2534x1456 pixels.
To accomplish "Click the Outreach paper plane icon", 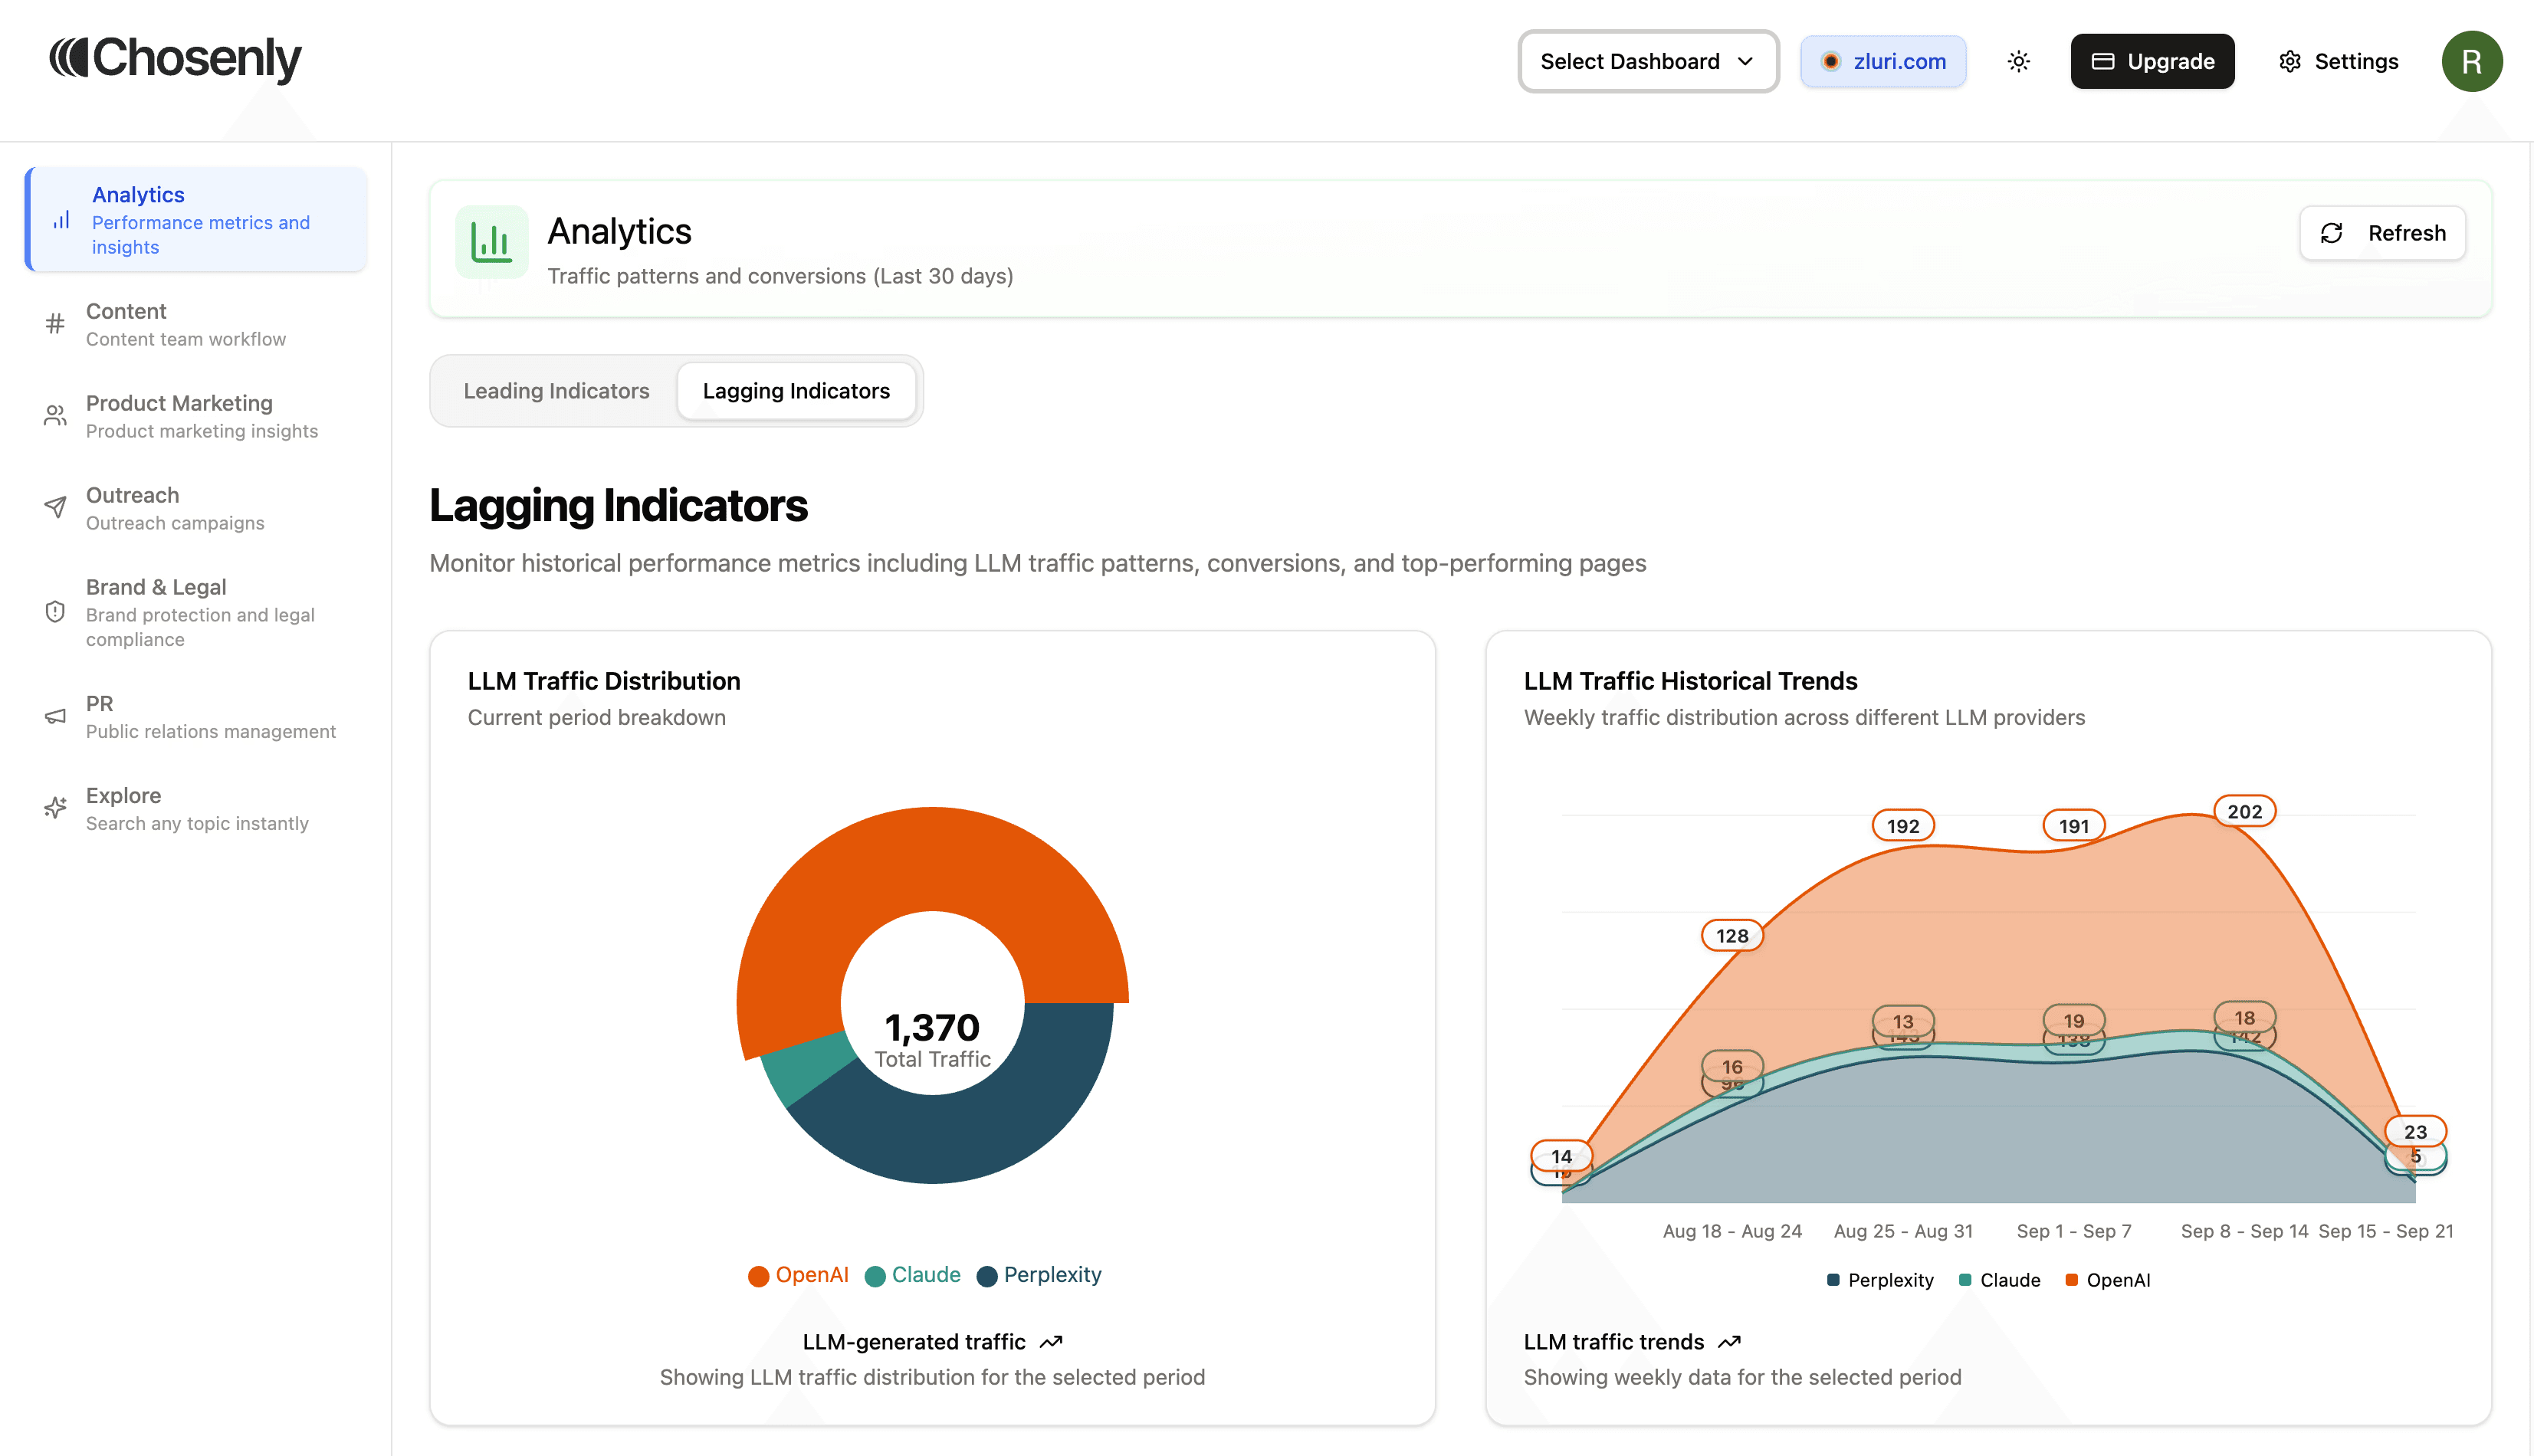I will point(55,507).
